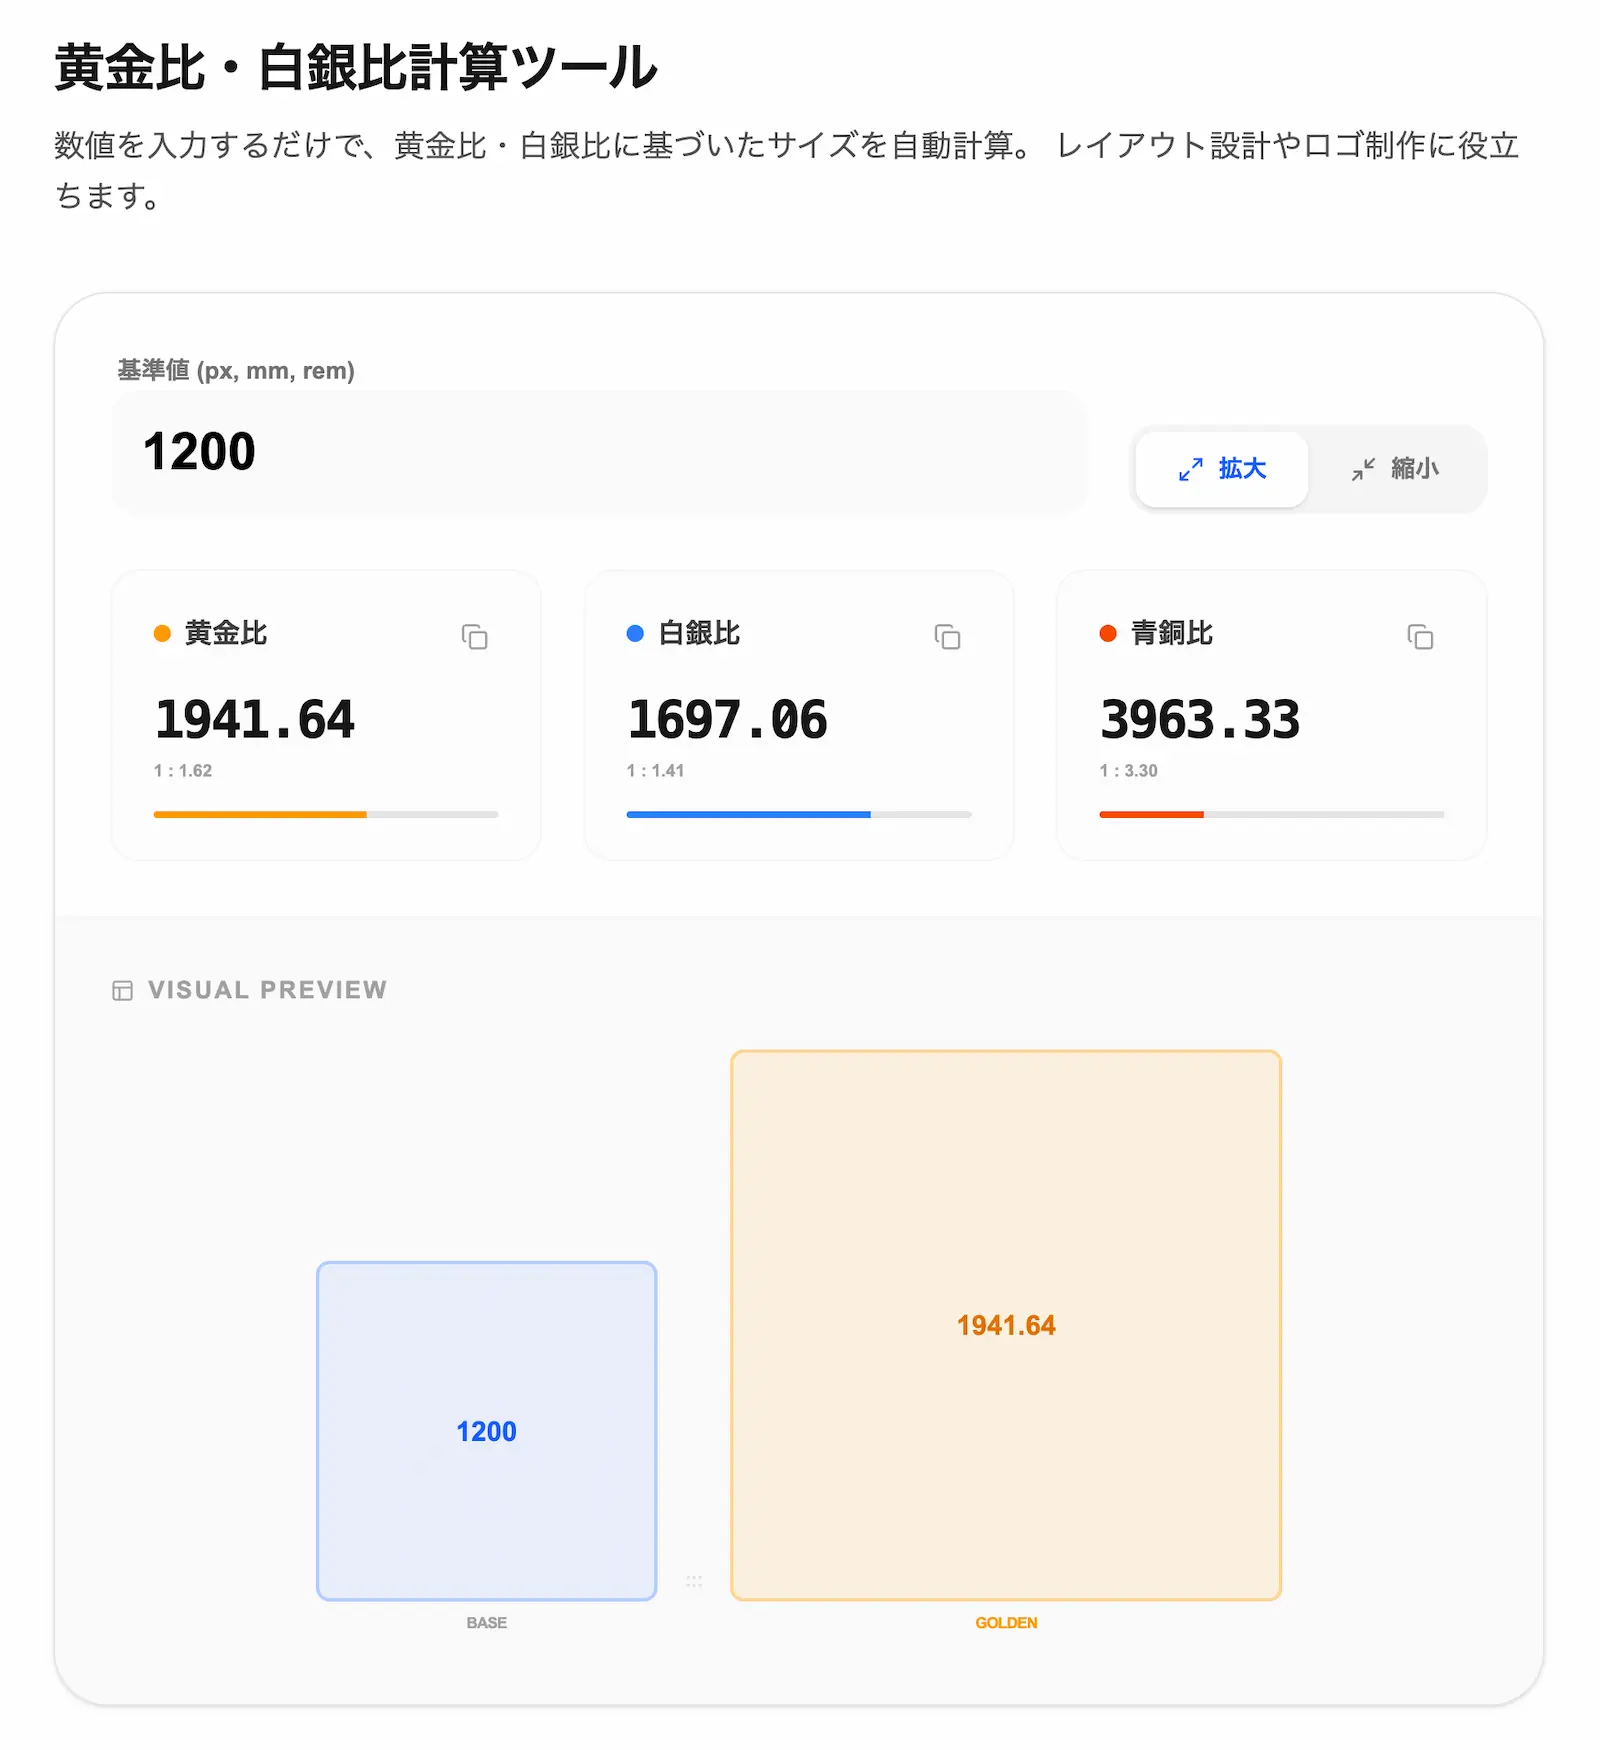
Task: Click the 基準値 (px, mm, rem) label
Action: (236, 371)
